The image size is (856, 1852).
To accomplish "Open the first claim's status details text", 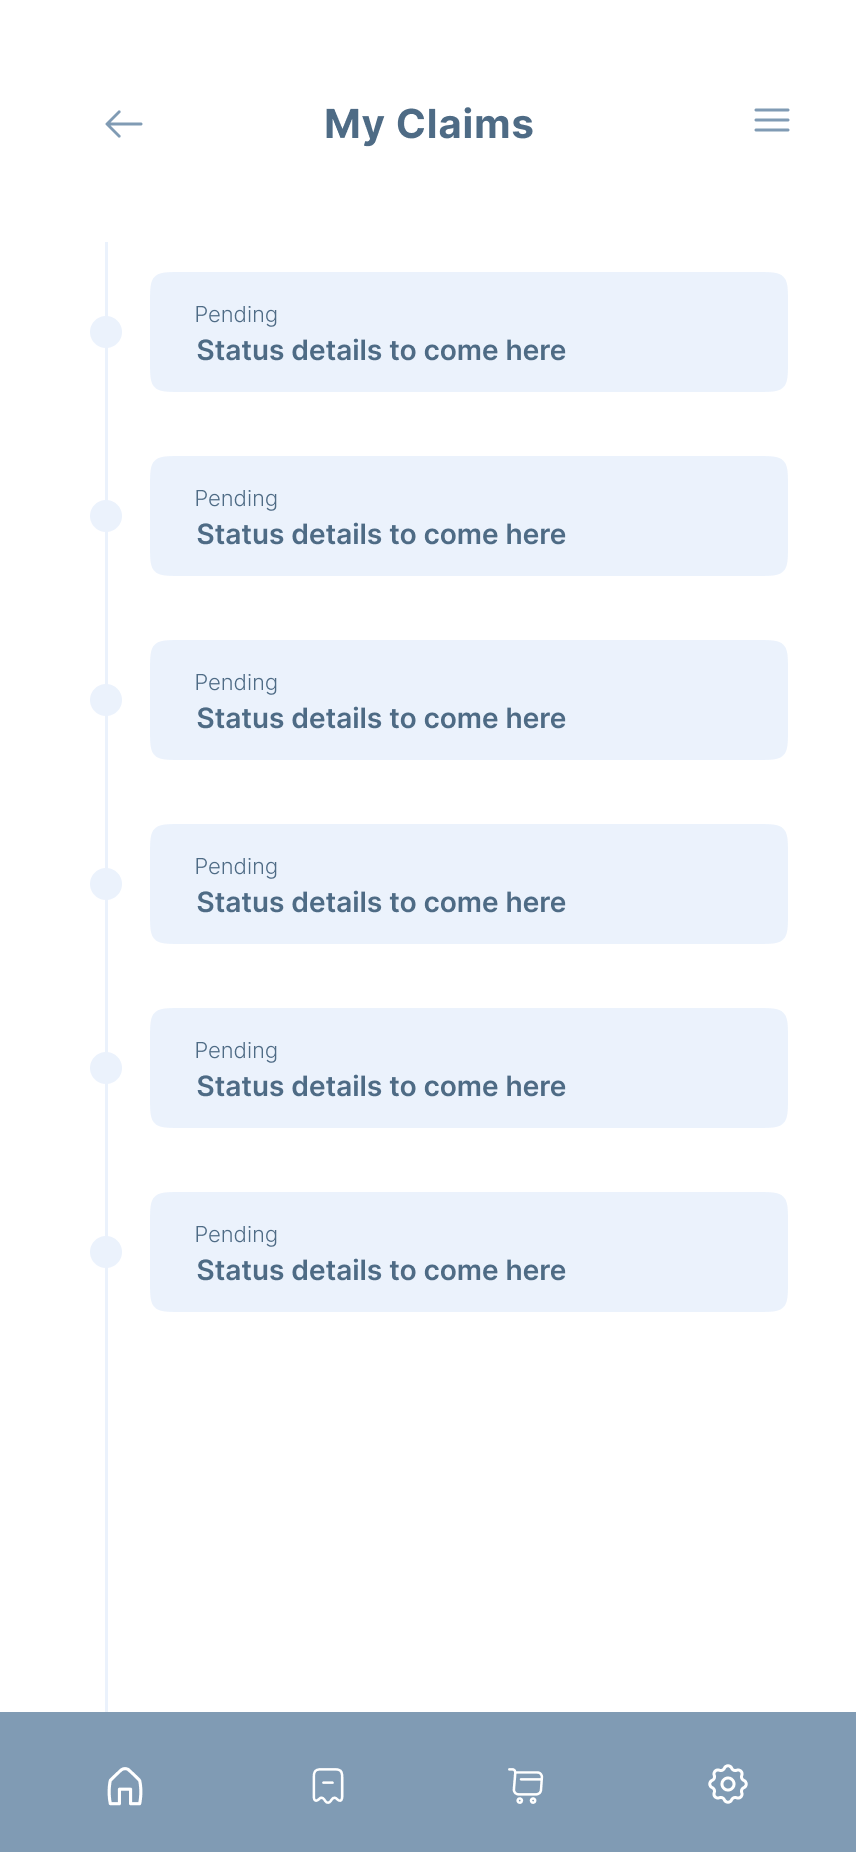I will (x=381, y=351).
